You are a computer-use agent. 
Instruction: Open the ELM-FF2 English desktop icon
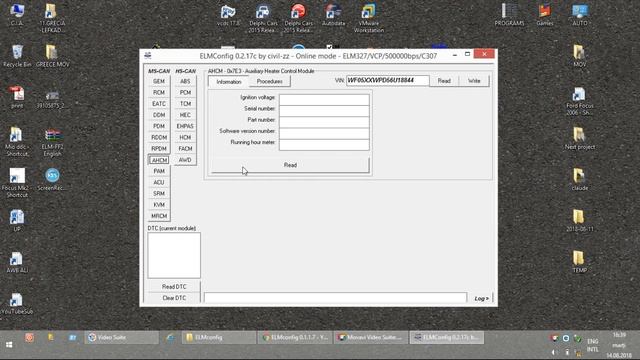[x=52, y=143]
